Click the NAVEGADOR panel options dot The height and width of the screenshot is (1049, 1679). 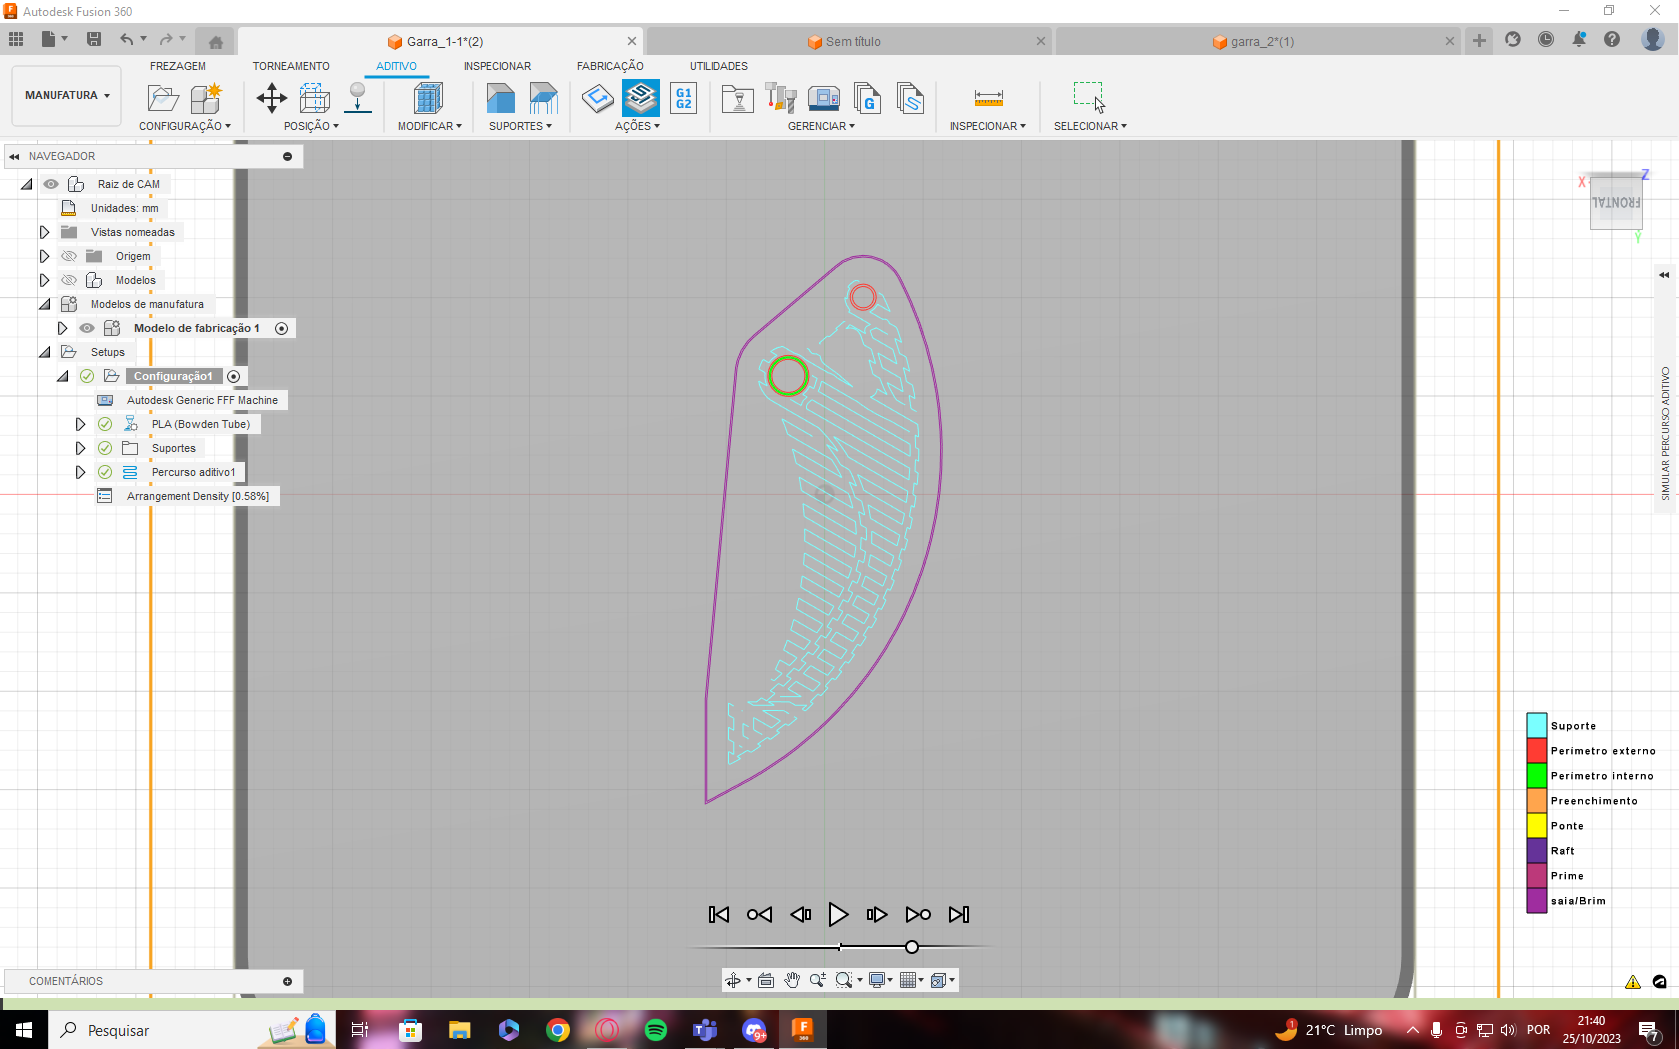pos(288,156)
